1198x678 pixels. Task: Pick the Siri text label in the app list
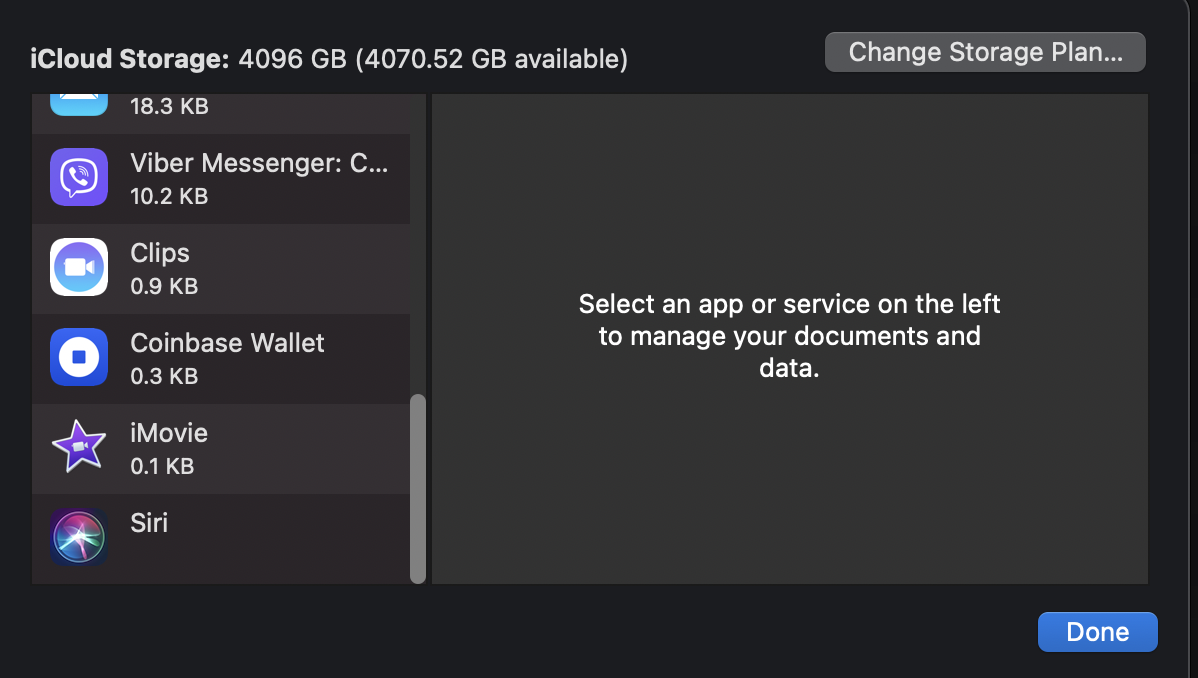[x=149, y=523]
